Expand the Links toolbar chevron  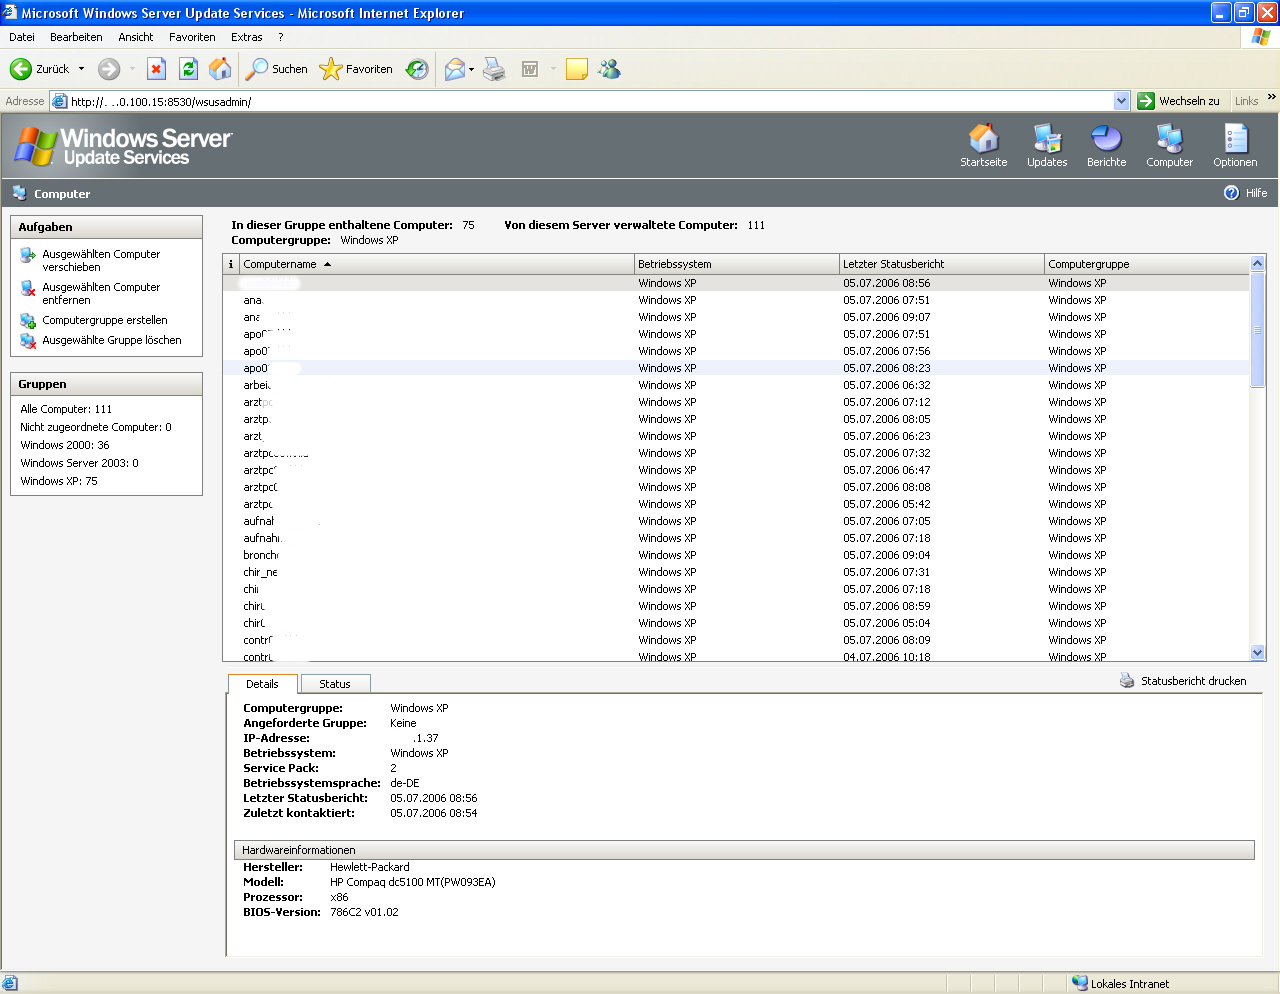click(1271, 97)
